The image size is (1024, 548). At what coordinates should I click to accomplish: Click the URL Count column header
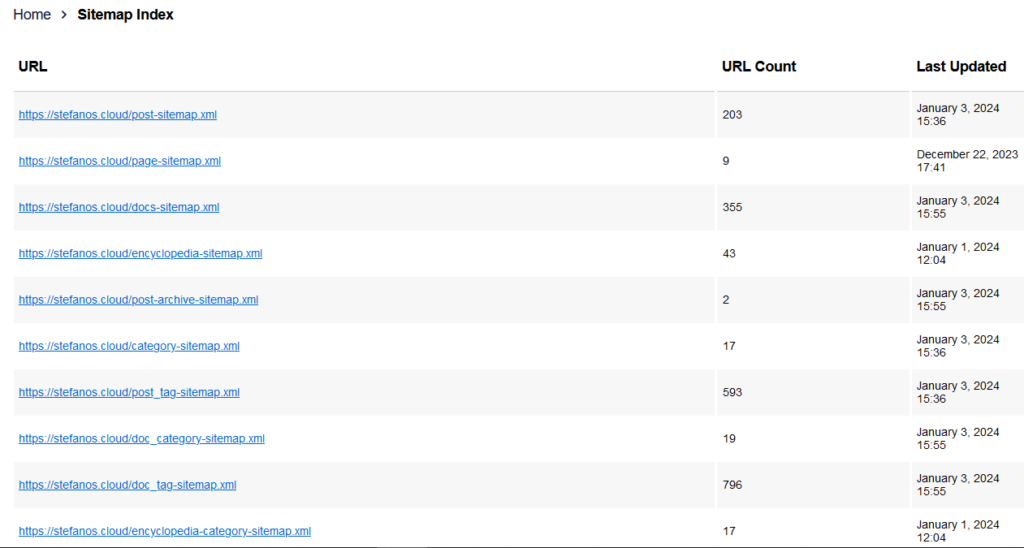click(x=759, y=67)
